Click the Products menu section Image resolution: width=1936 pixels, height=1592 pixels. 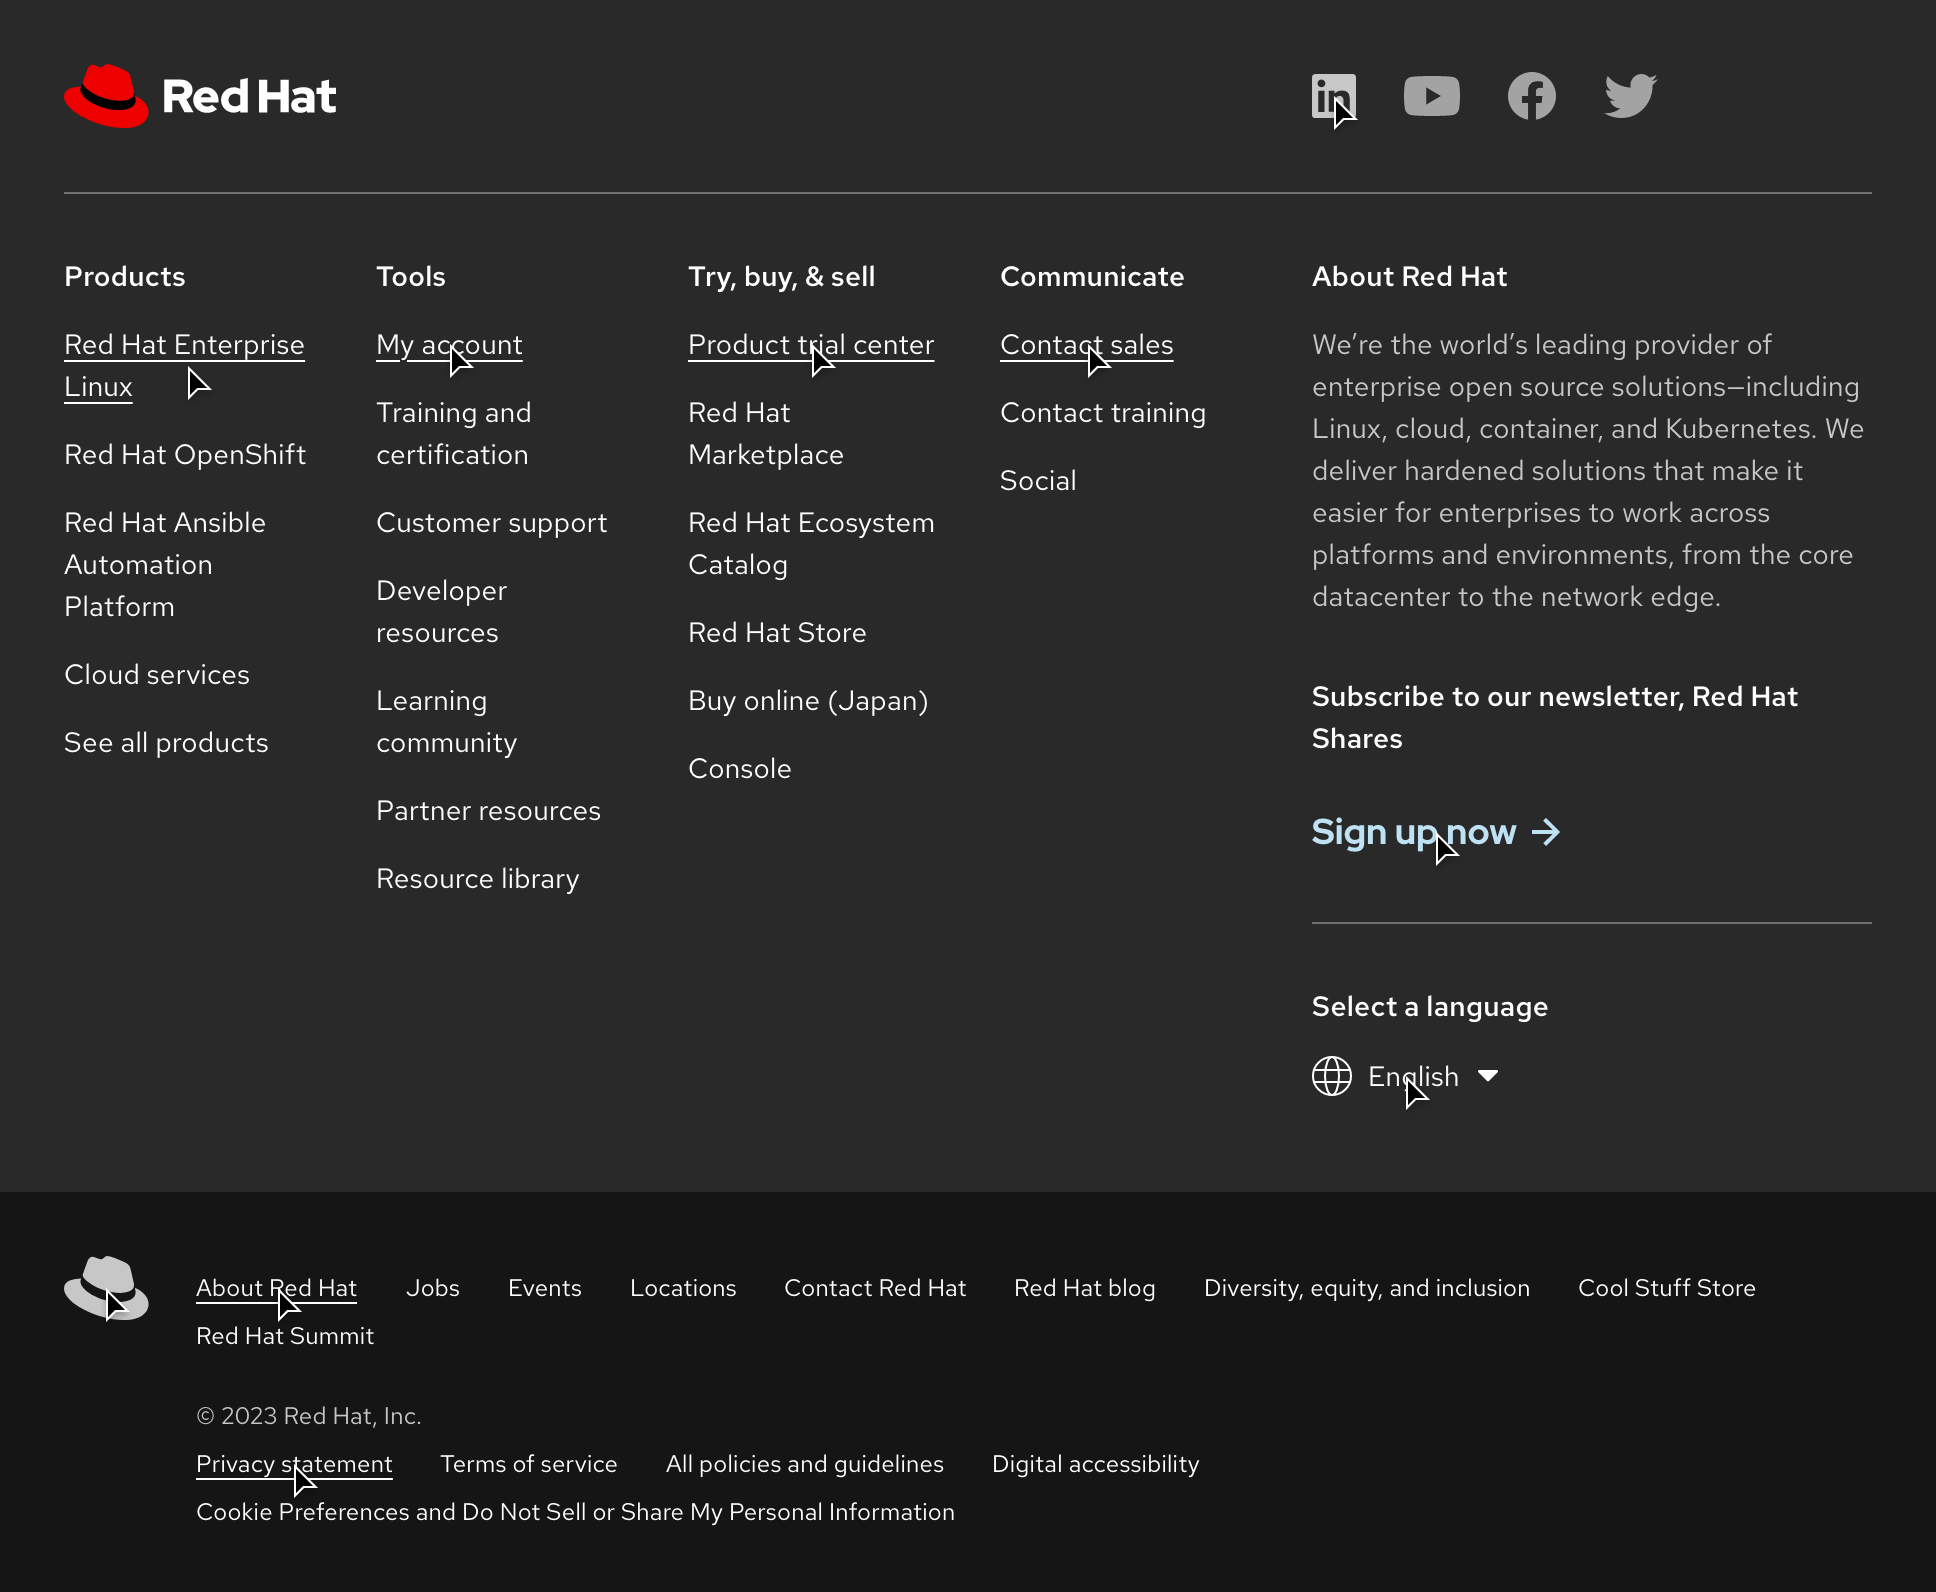tap(125, 277)
